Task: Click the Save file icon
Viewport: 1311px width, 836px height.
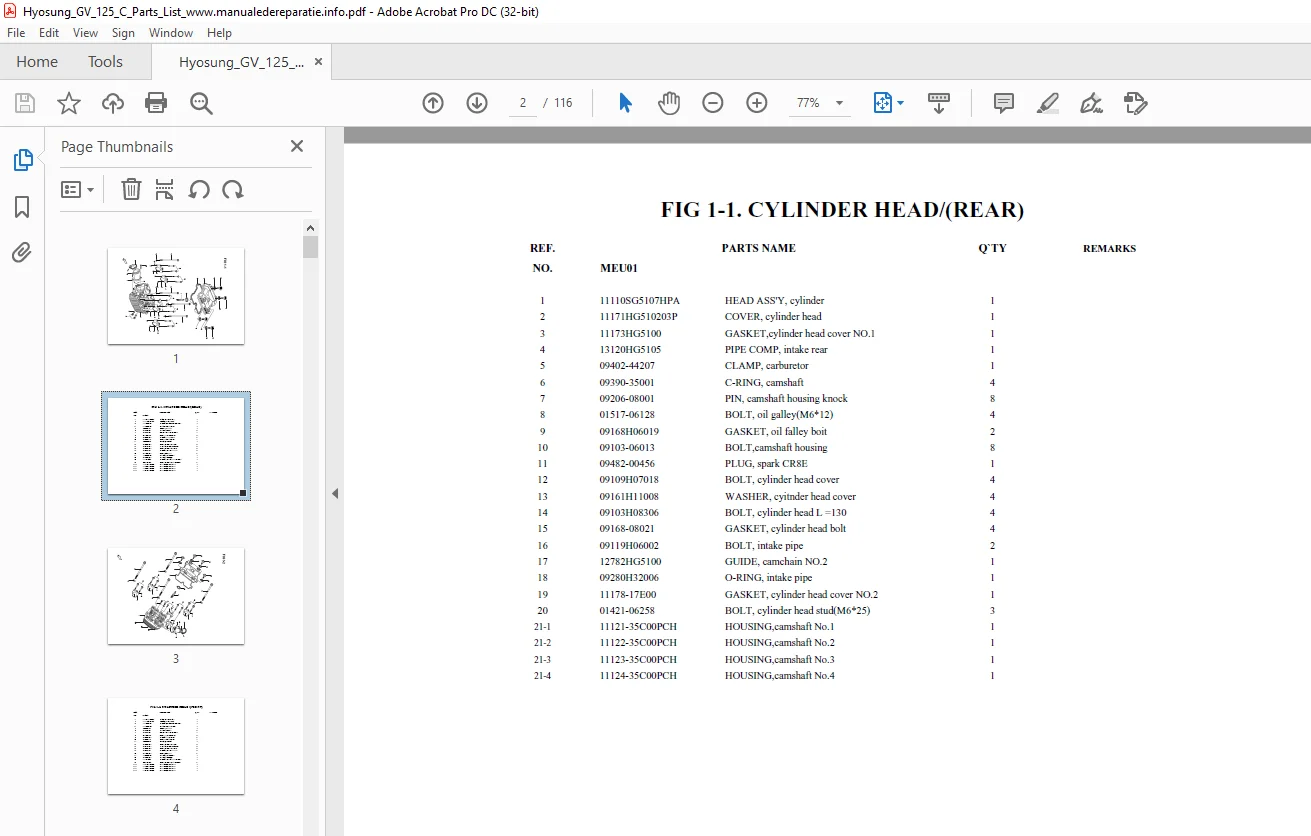Action: click(25, 103)
